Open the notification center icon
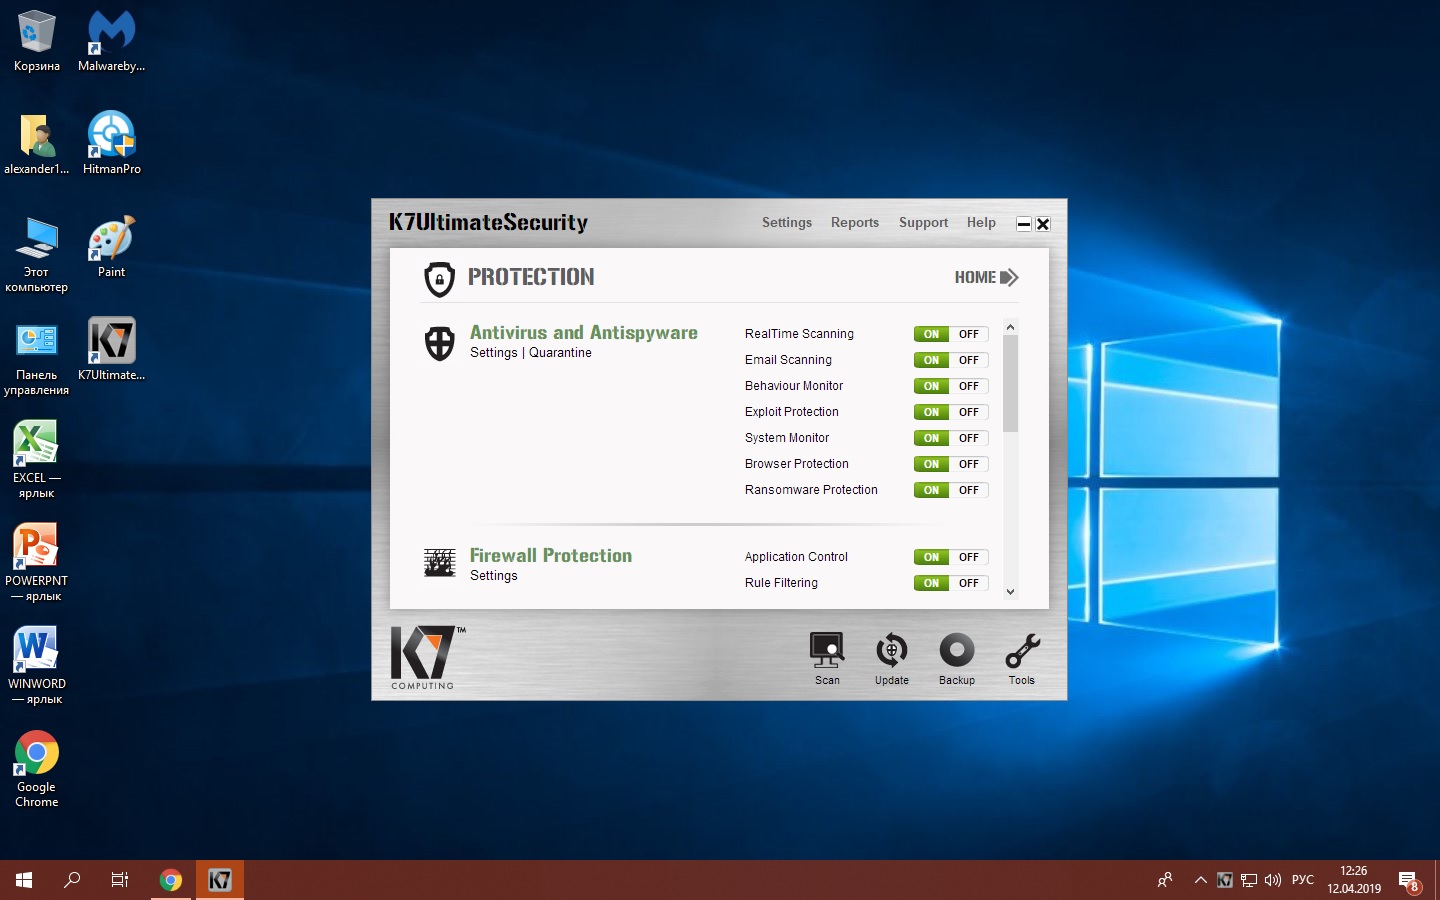 (x=1410, y=881)
